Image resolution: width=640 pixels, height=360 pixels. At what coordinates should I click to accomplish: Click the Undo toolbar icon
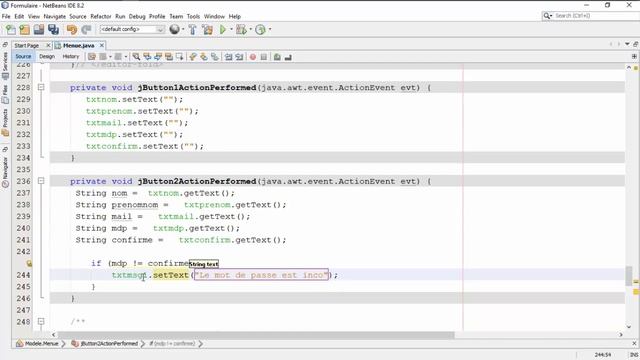click(72, 29)
